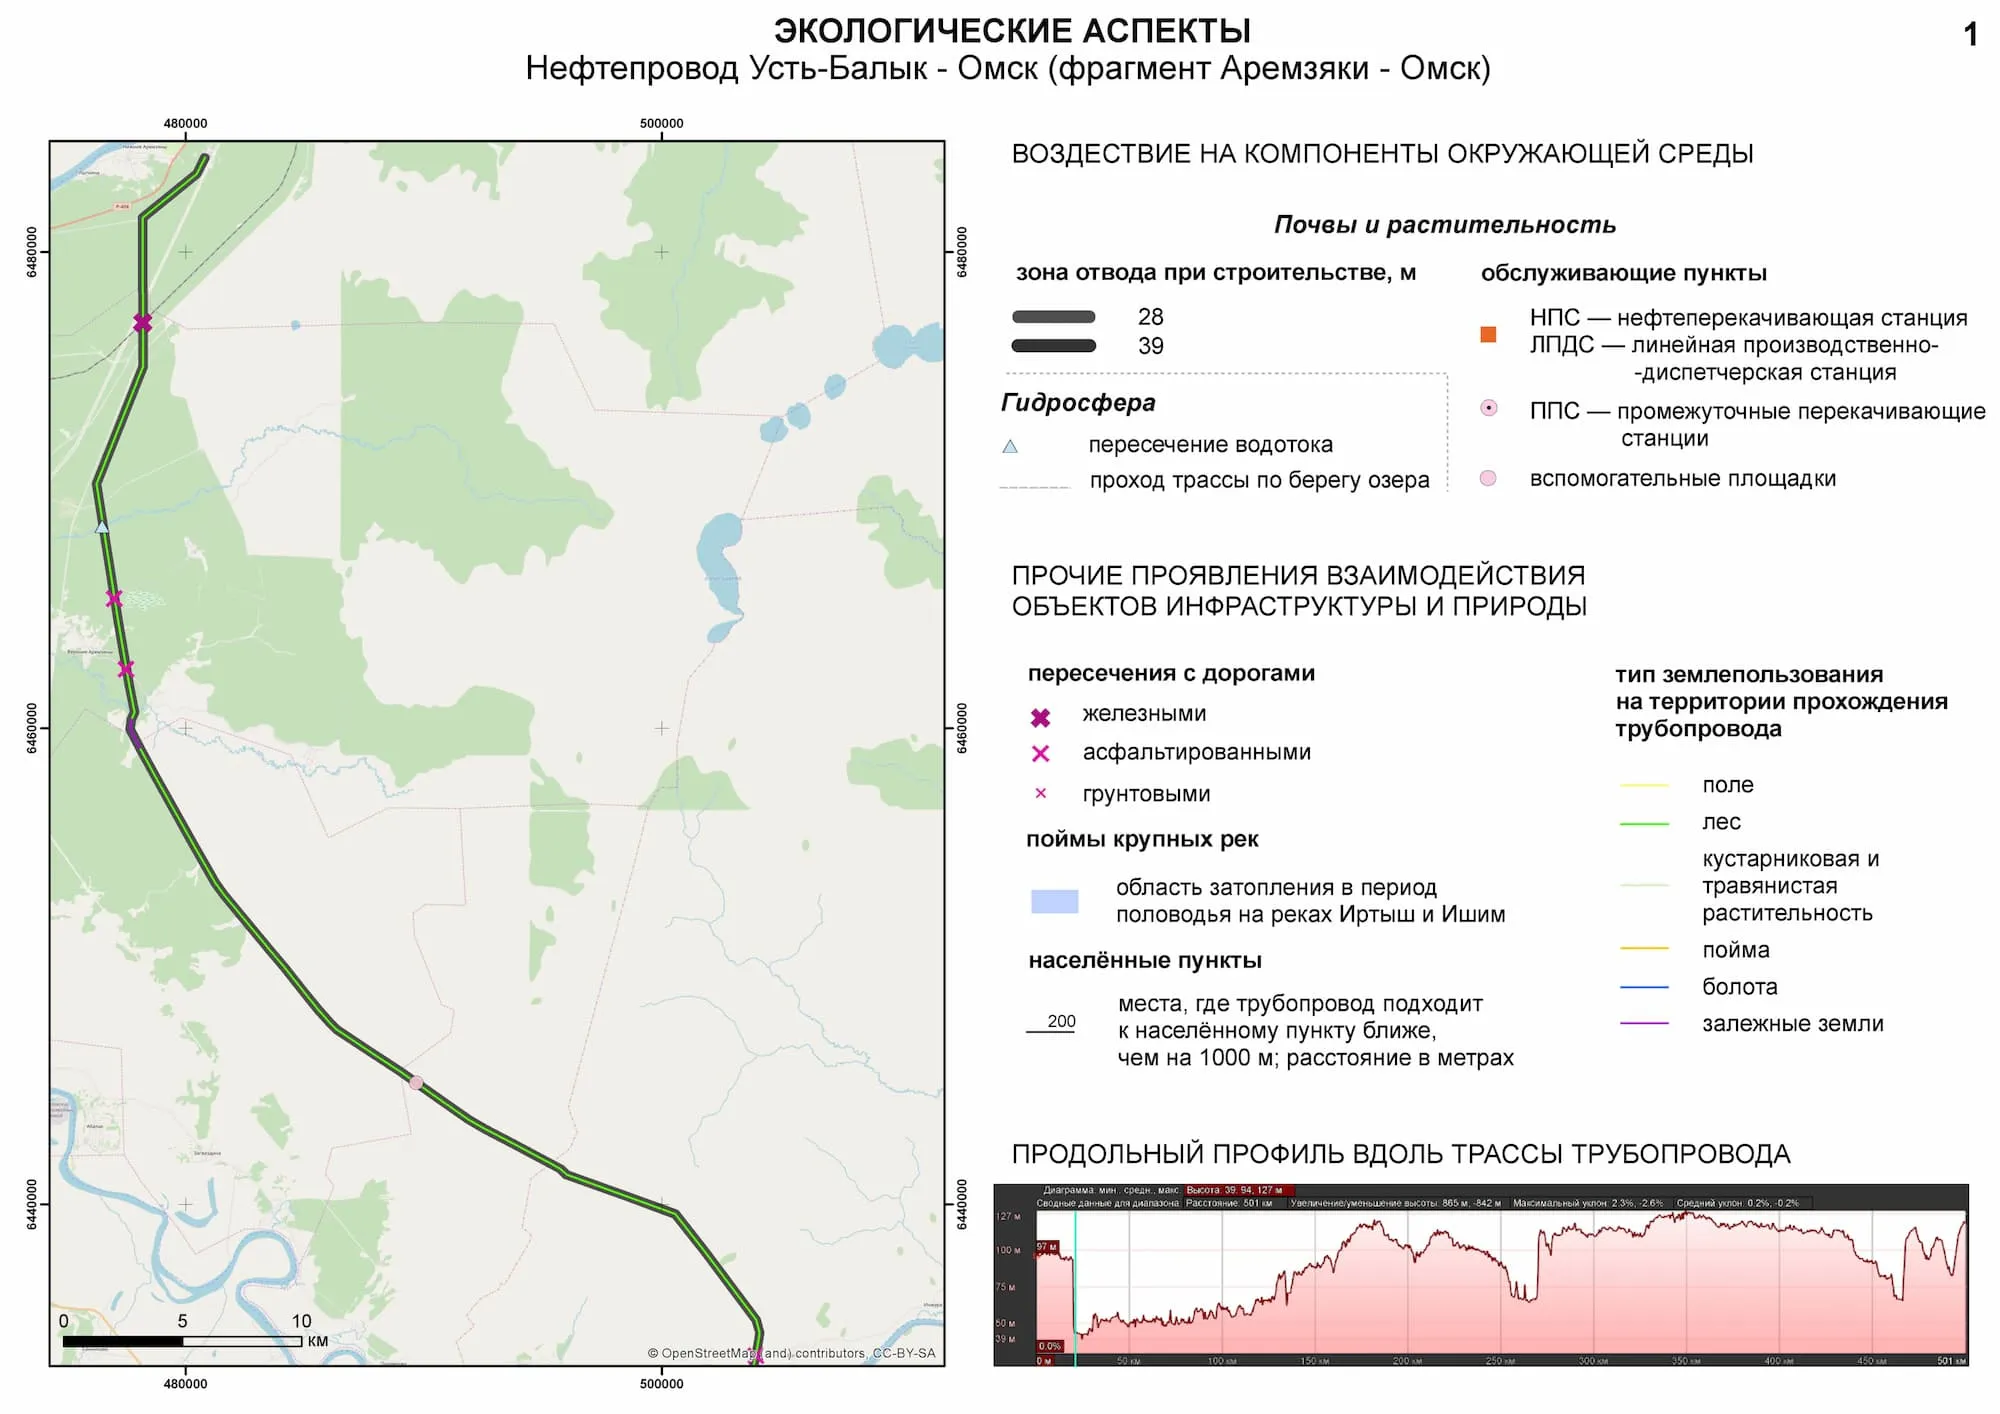Click the bold railway crossing X symbol

pyautogui.click(x=1040, y=717)
